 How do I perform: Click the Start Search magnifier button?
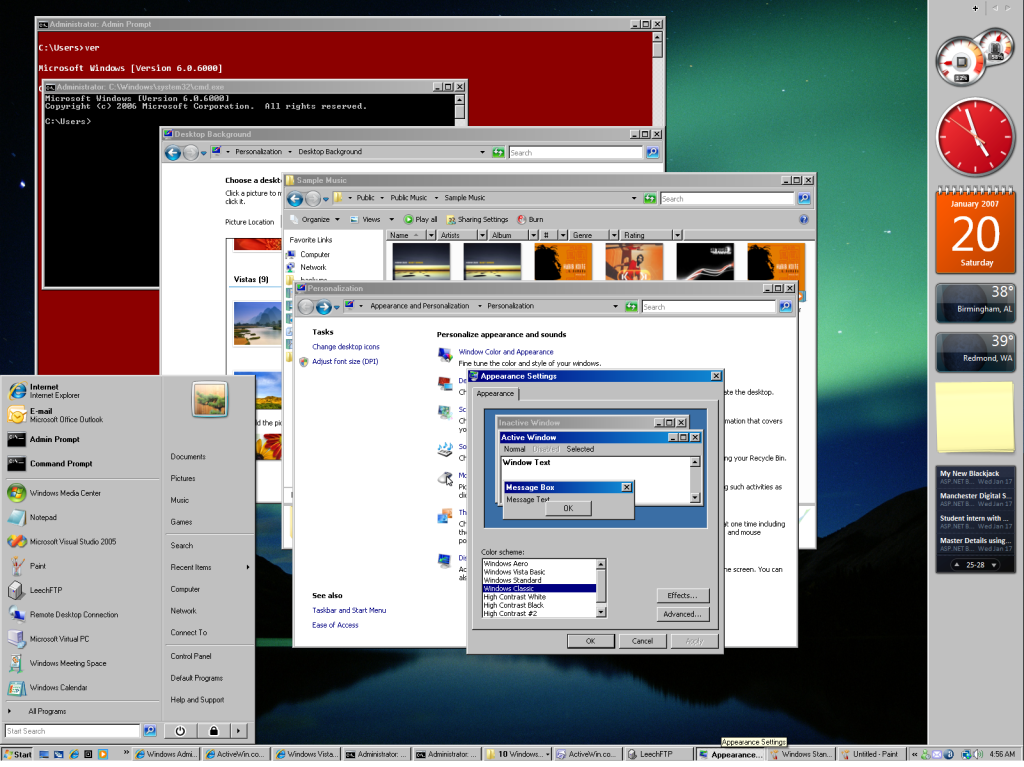[150, 730]
